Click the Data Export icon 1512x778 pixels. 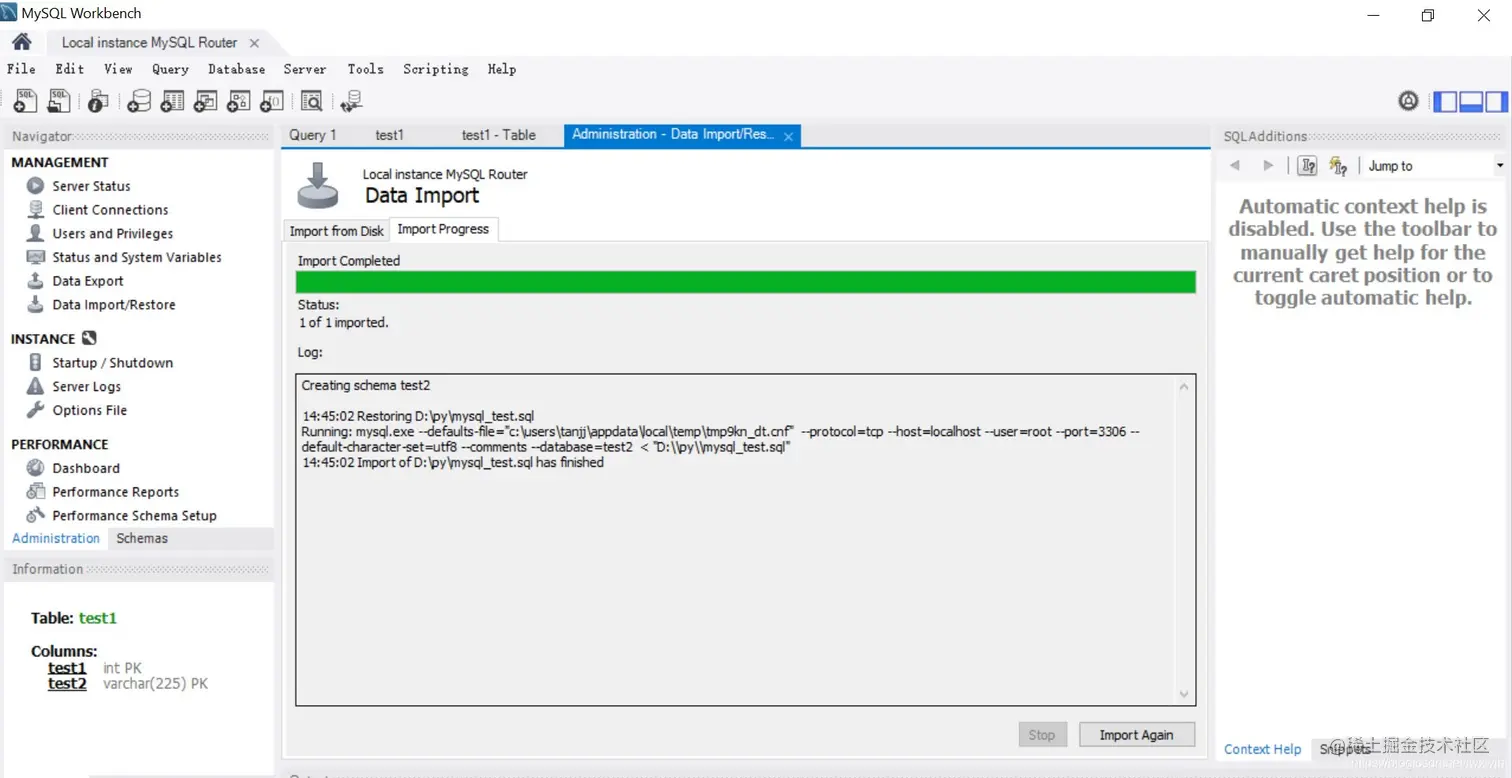tap(36, 281)
